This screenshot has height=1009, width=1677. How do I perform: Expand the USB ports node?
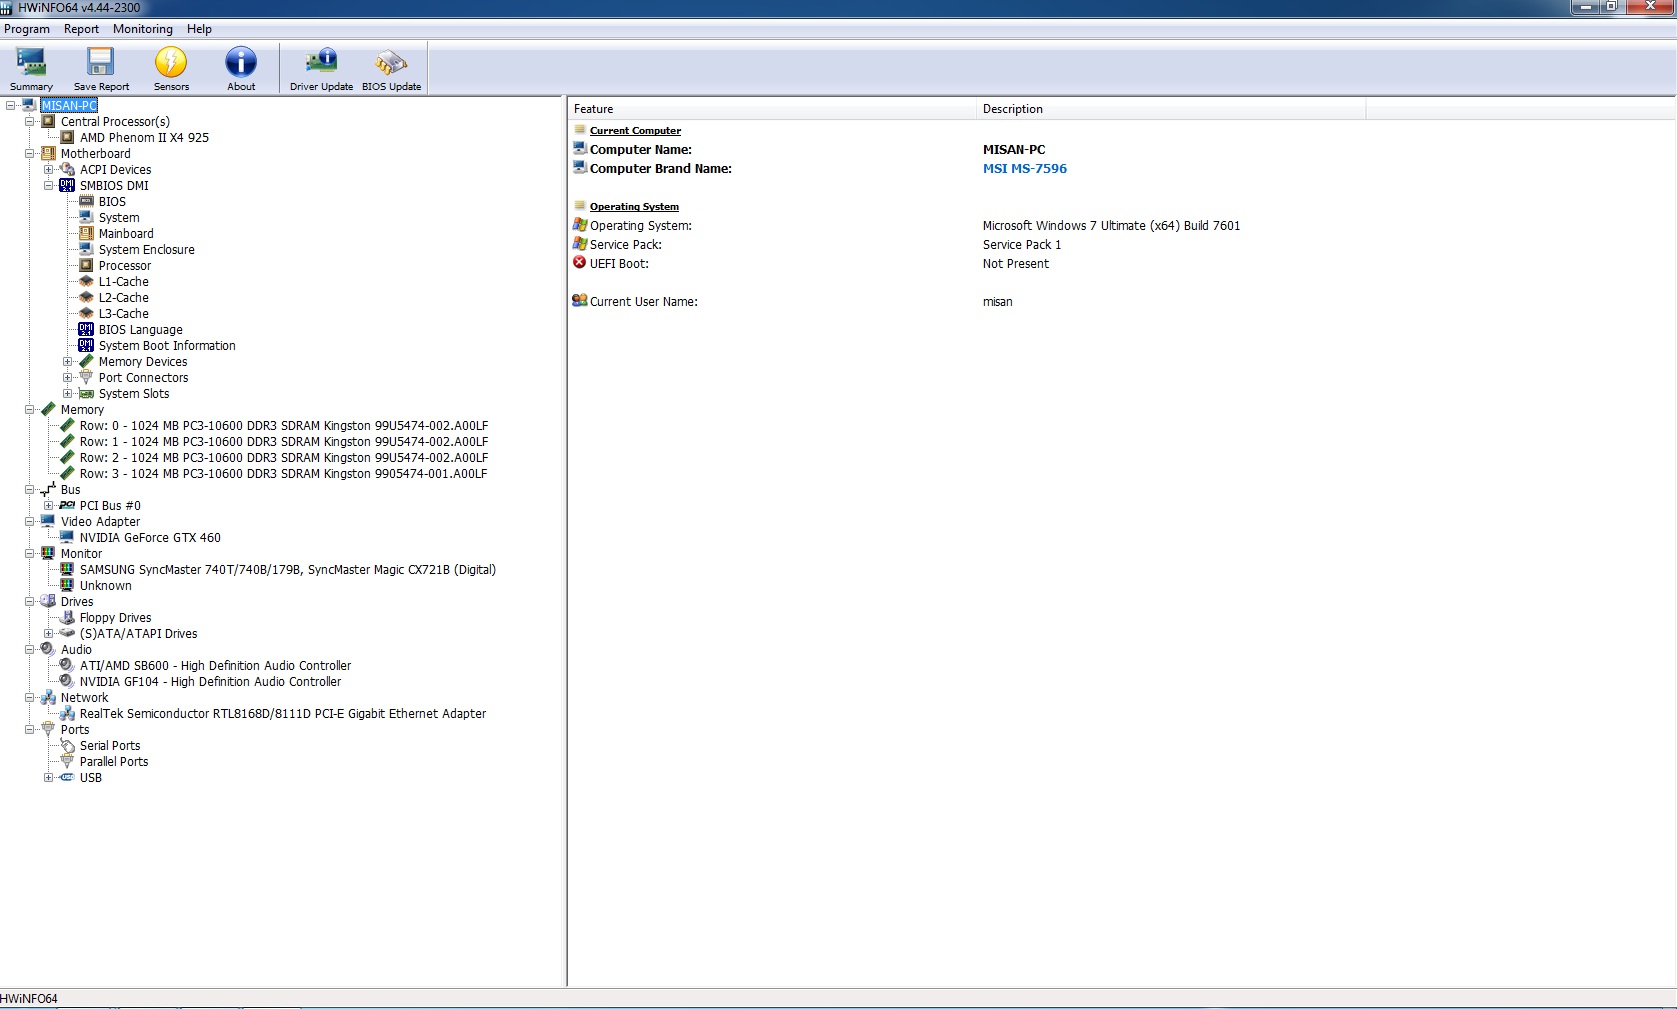click(x=49, y=778)
